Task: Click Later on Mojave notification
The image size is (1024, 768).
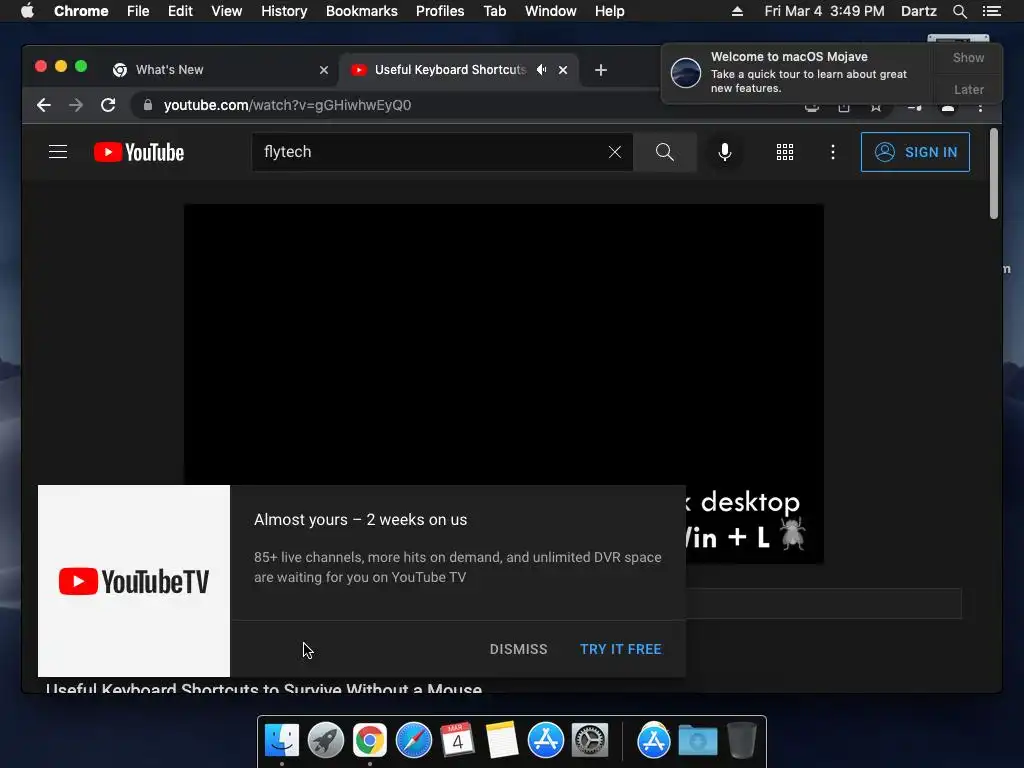Action: point(968,89)
